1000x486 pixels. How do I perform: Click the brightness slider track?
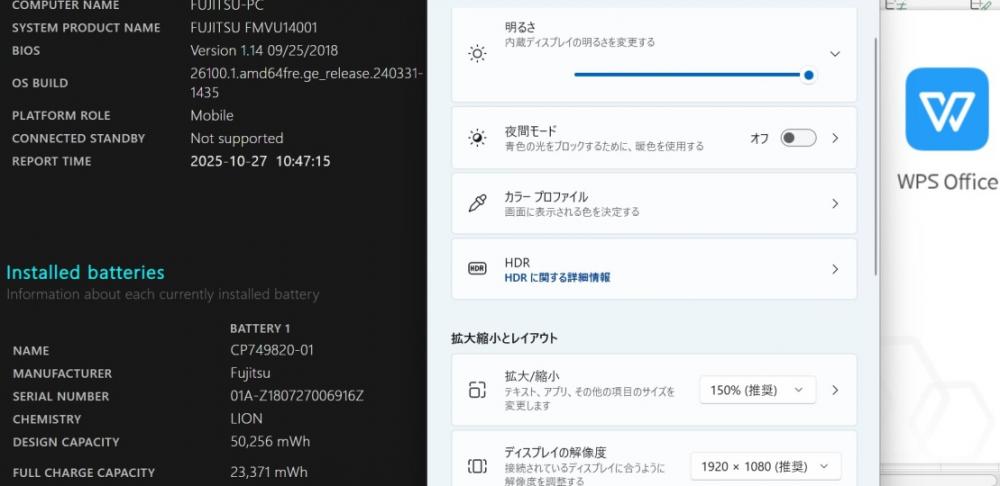click(690, 74)
